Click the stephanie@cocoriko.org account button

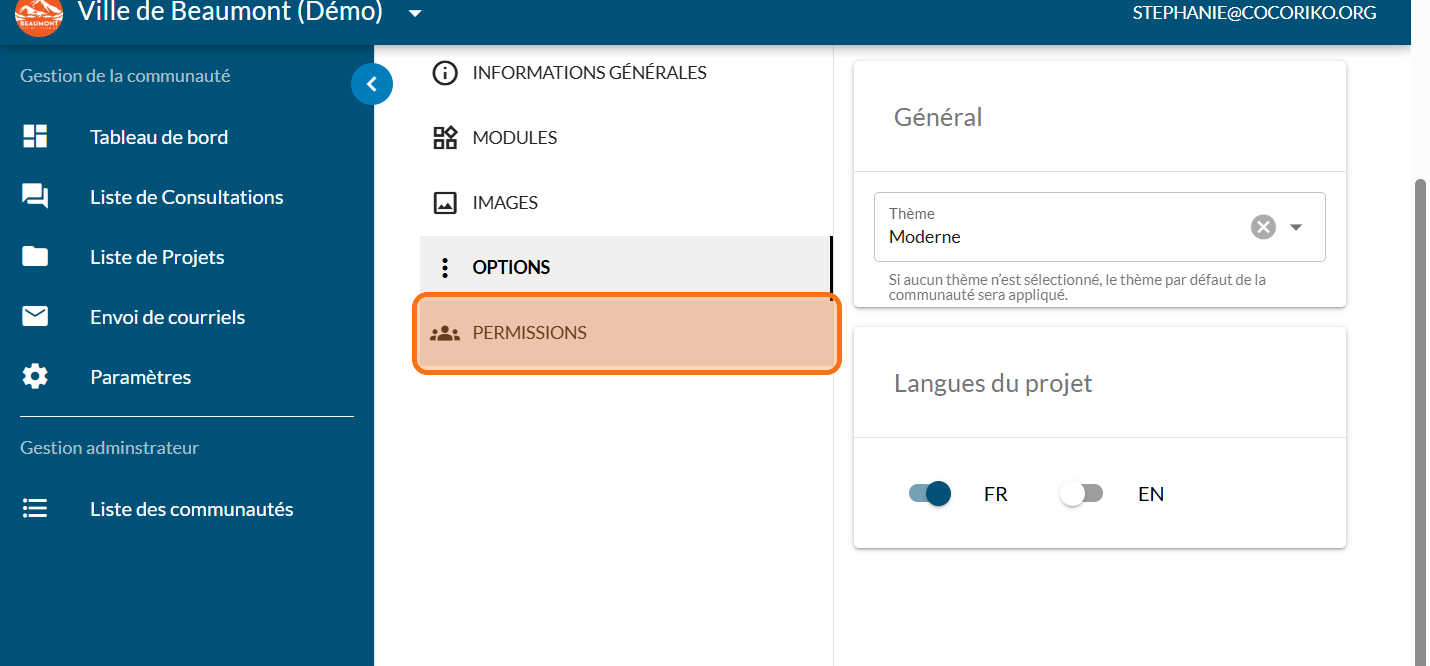(x=1254, y=13)
